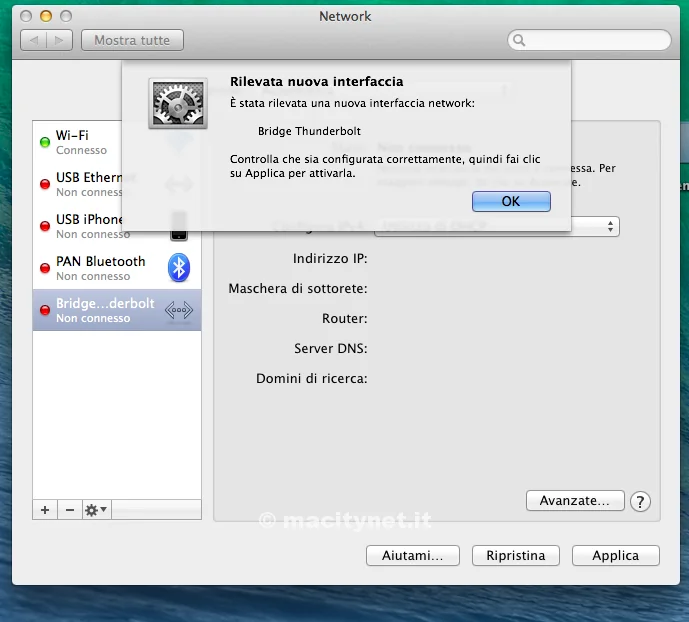Go forward with the right arrow

[x=59, y=40]
